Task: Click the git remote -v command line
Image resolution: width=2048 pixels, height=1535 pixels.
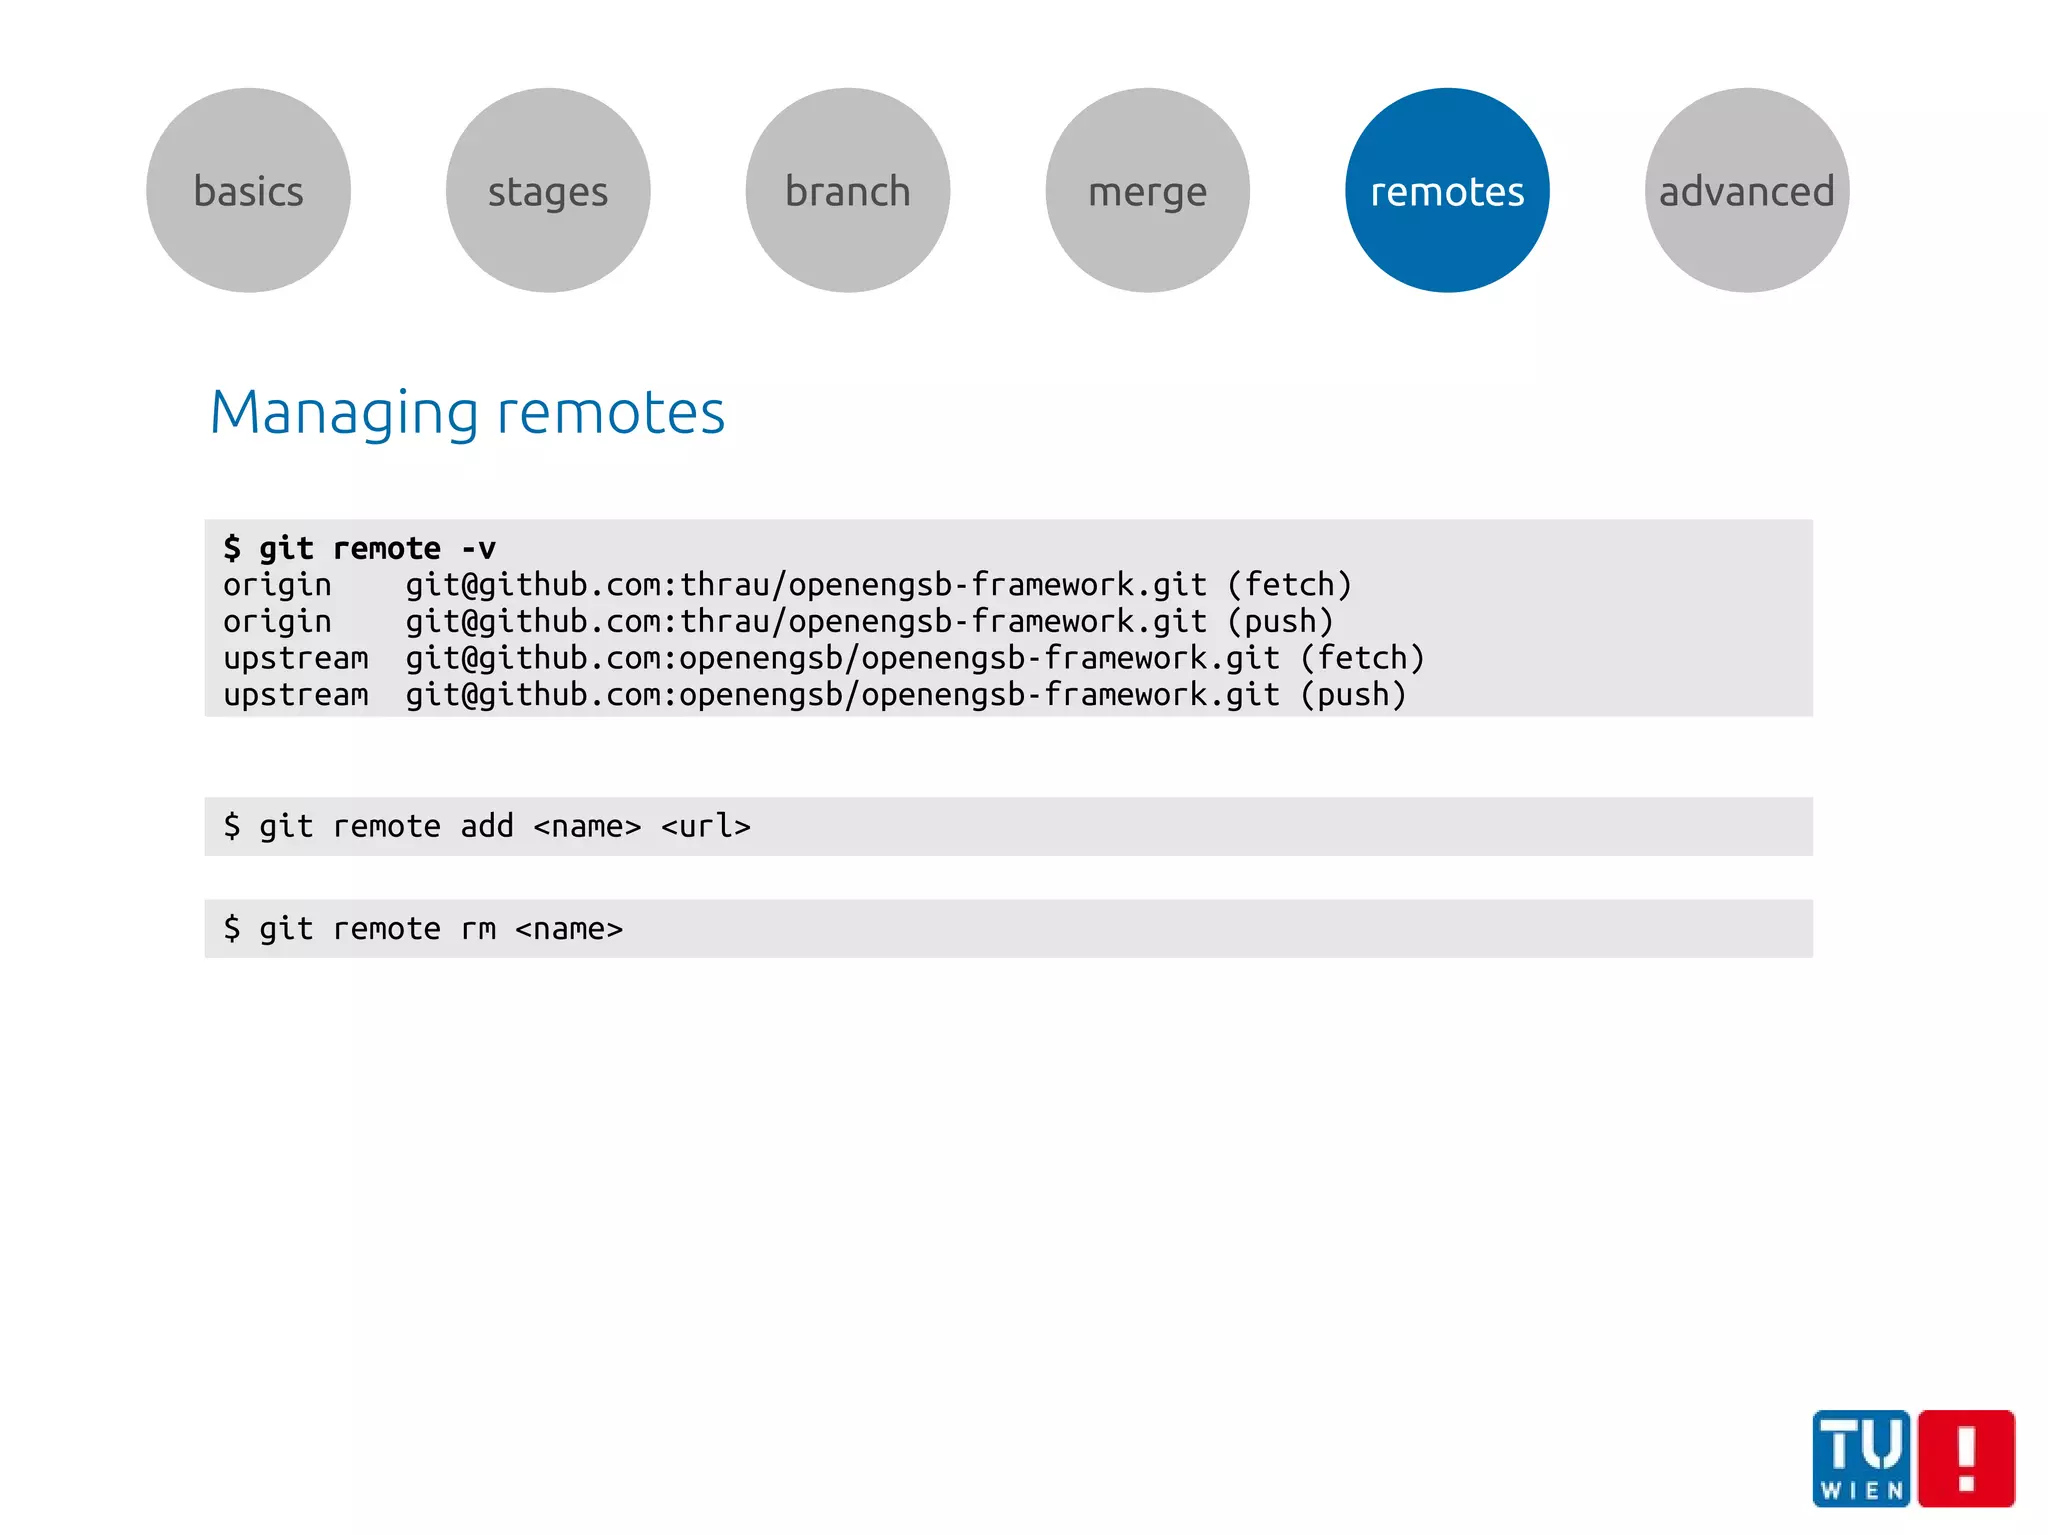Action: (x=360, y=548)
